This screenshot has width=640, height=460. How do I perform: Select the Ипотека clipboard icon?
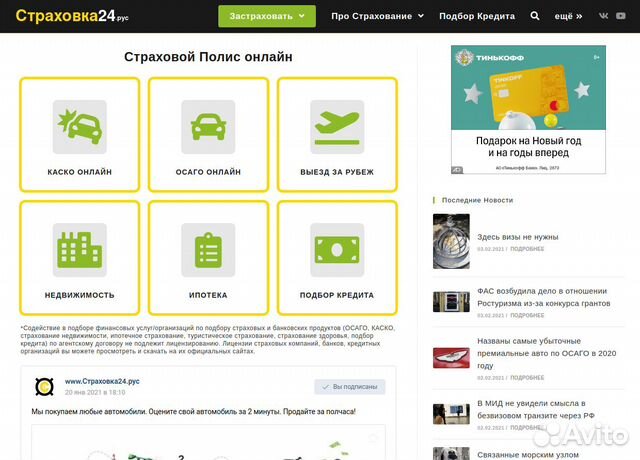pos(208,249)
